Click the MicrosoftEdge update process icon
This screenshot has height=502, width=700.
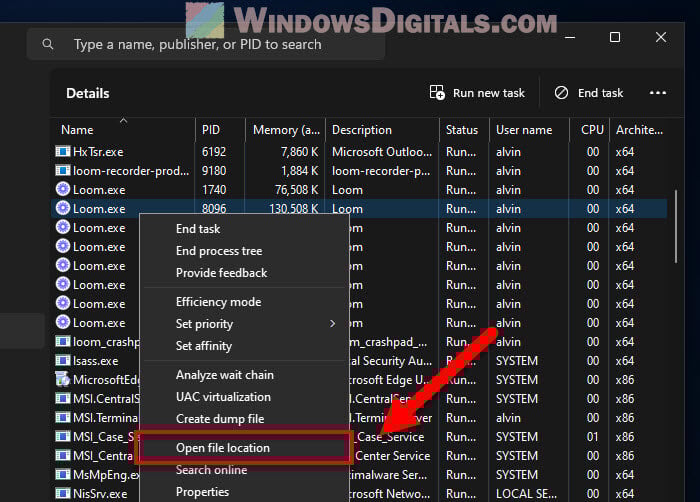62,379
